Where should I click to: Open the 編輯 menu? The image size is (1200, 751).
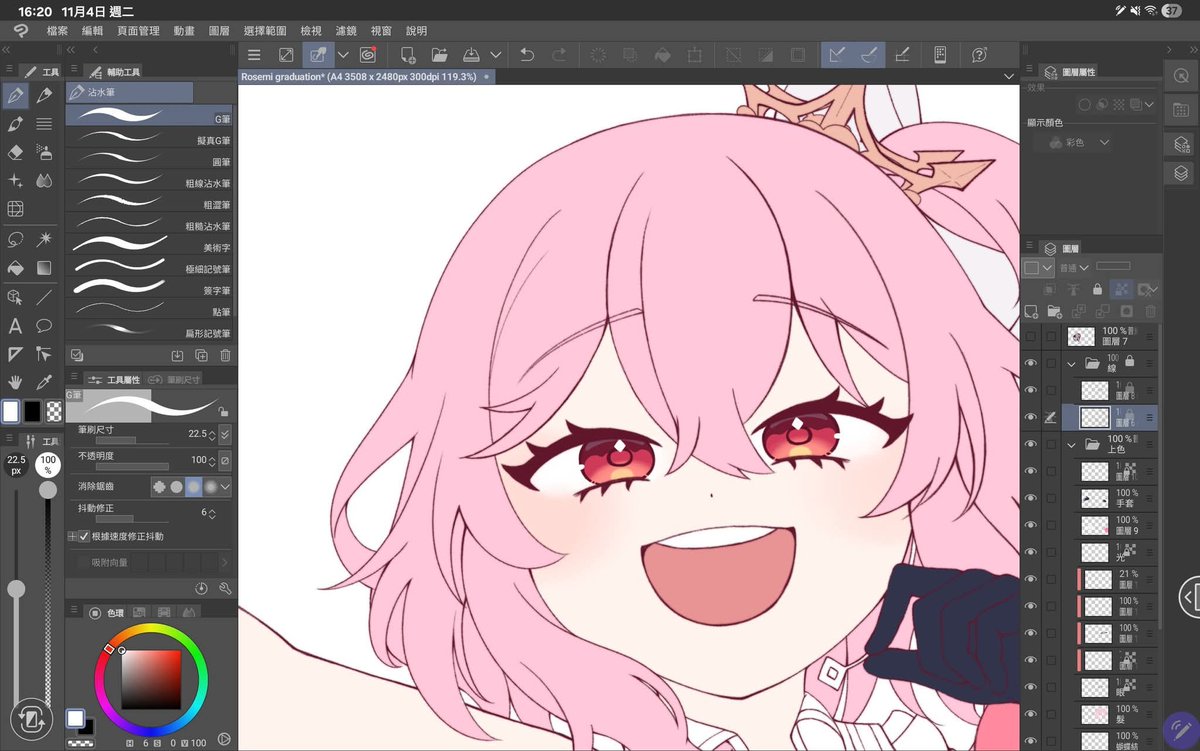92,31
